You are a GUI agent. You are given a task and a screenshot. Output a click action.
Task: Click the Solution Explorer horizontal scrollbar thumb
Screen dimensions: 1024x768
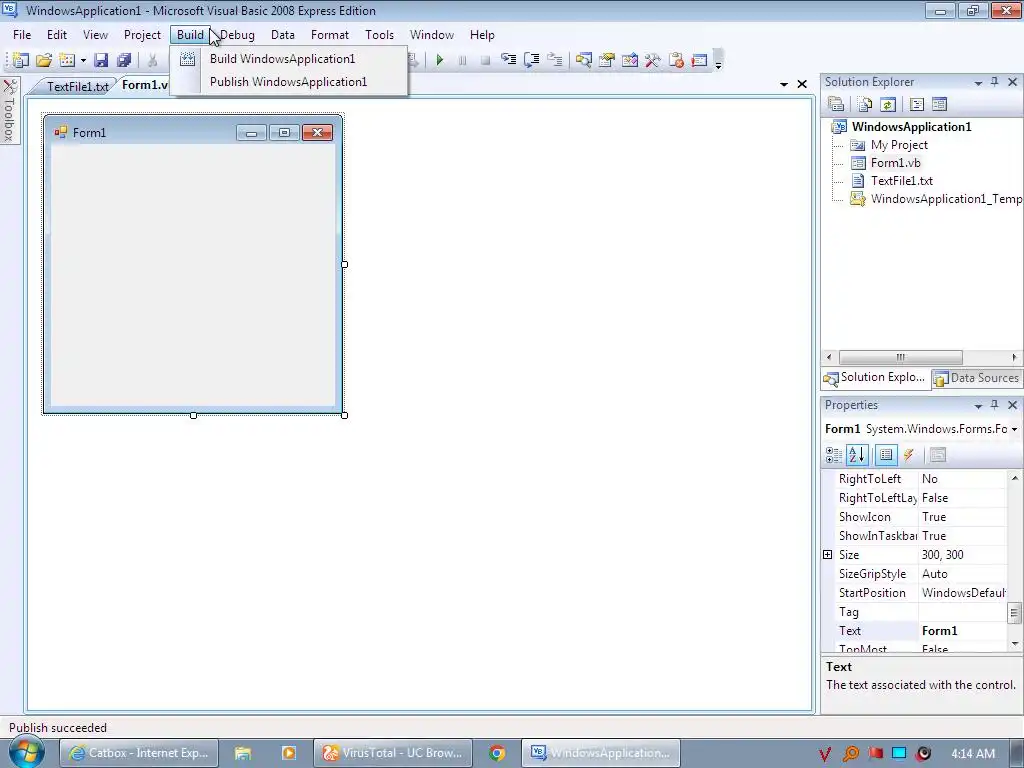tap(901, 357)
